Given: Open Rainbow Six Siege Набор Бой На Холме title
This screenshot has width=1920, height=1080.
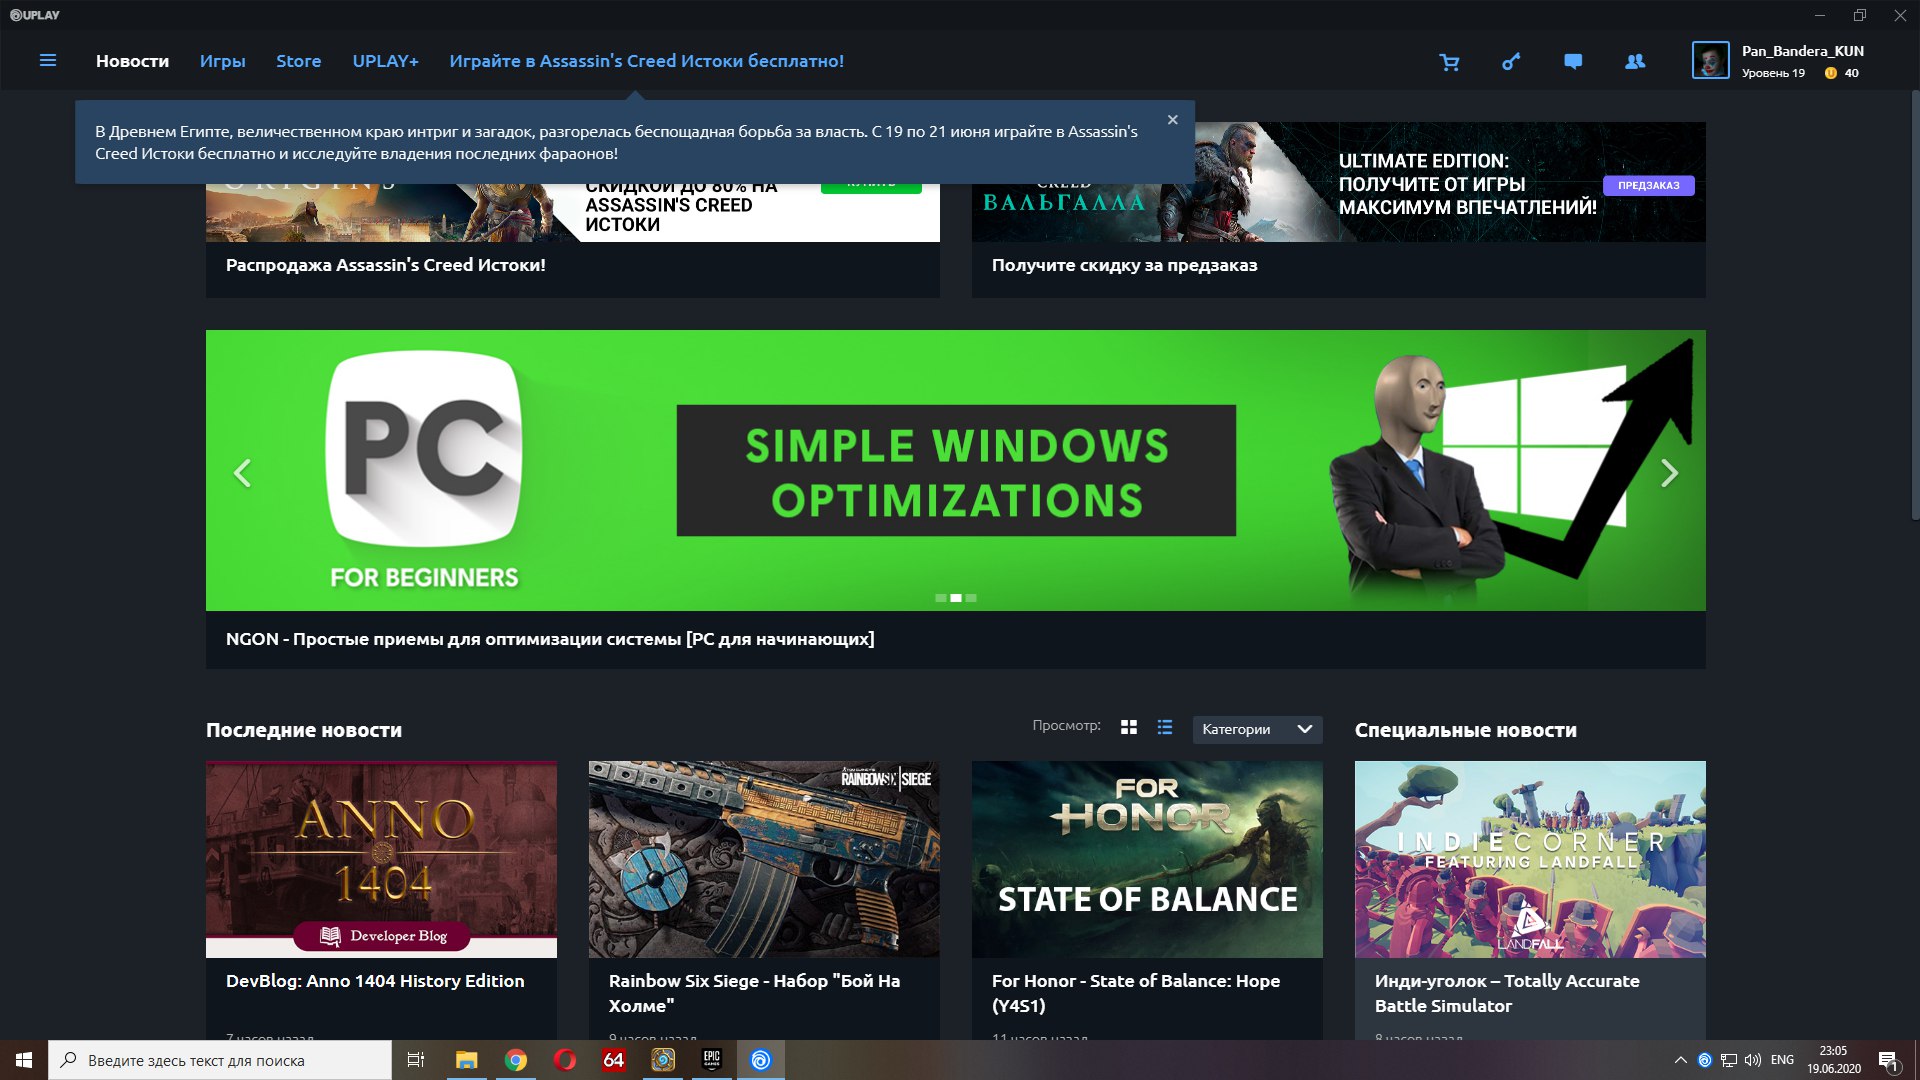Looking at the screenshot, I should (754, 993).
